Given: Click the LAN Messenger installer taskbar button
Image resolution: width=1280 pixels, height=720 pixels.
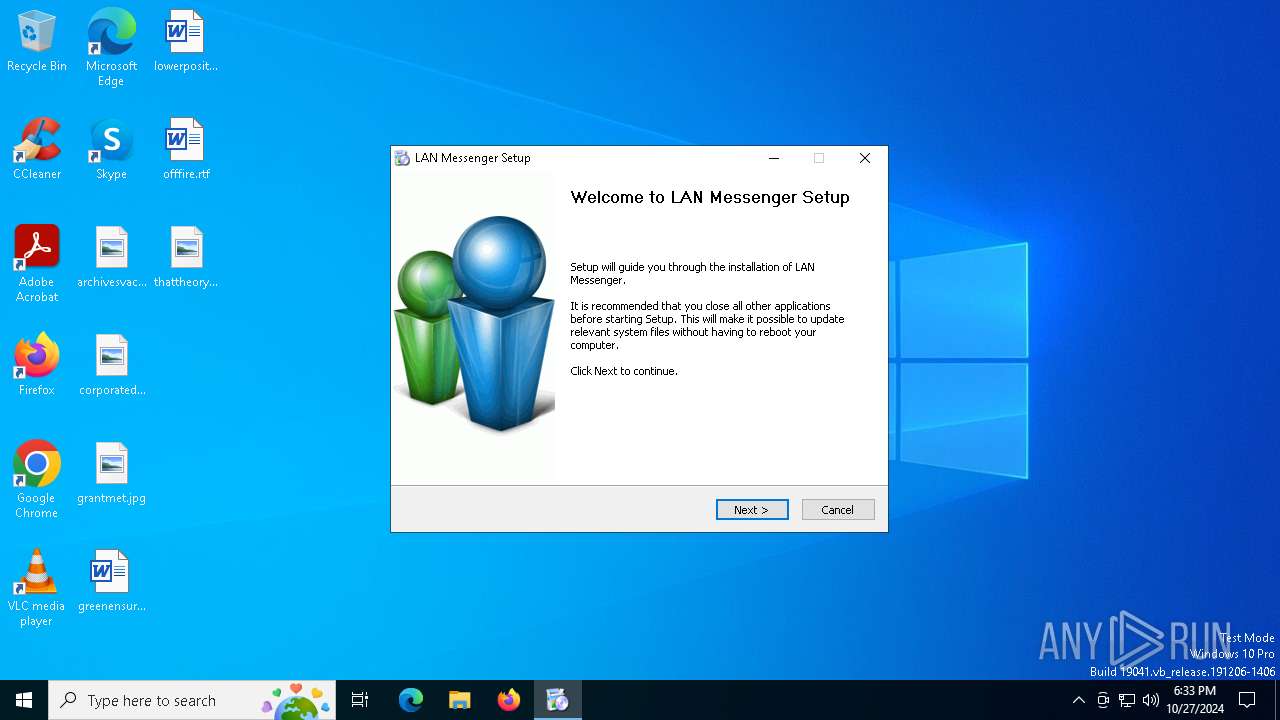Looking at the screenshot, I should tap(557, 700).
